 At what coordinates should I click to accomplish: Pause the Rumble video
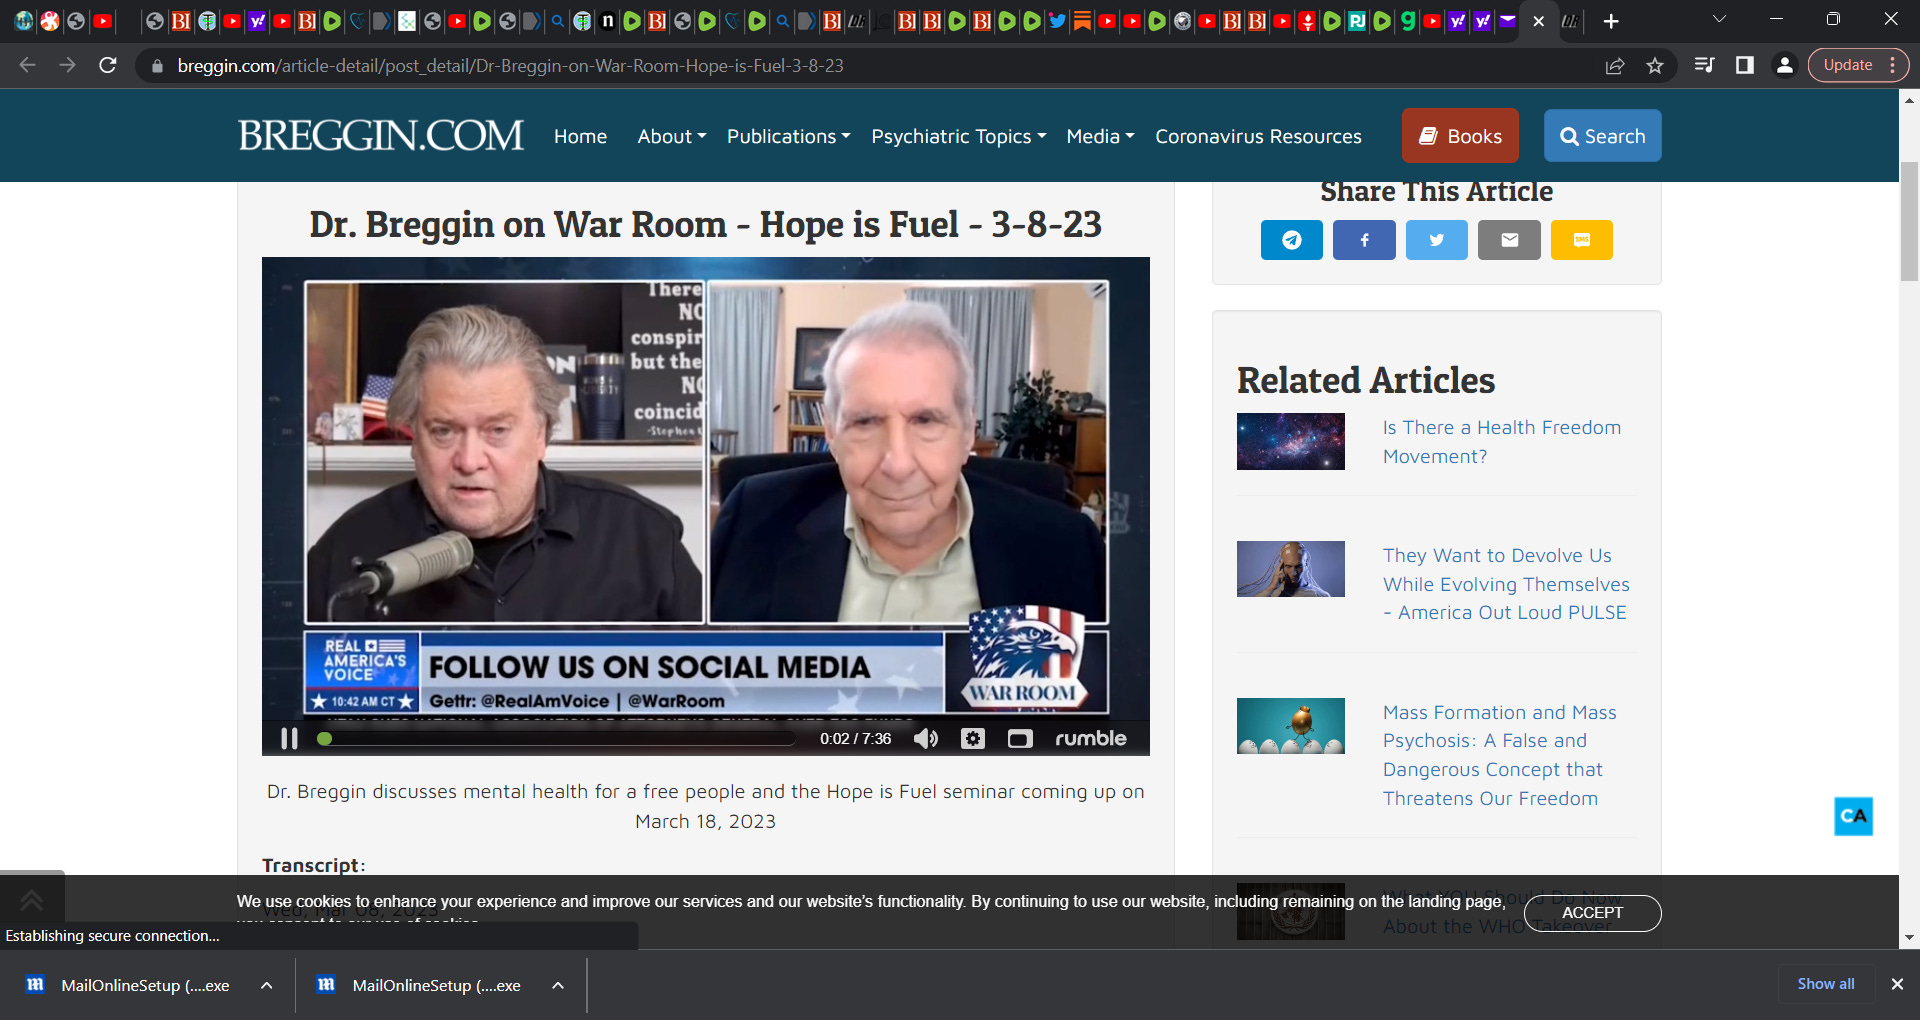(x=289, y=738)
